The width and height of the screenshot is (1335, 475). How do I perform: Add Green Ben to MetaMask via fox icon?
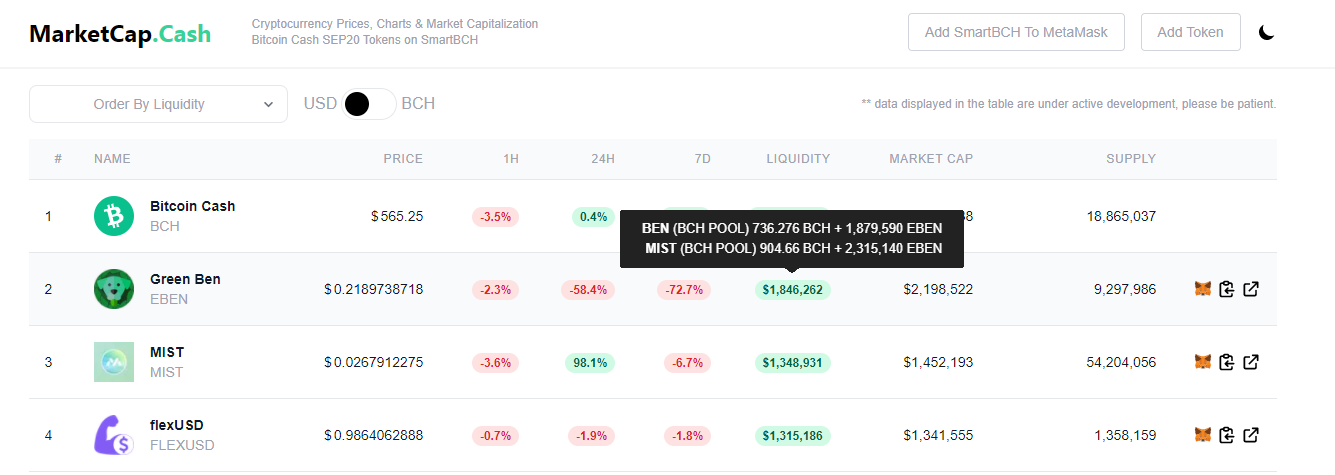1203,289
